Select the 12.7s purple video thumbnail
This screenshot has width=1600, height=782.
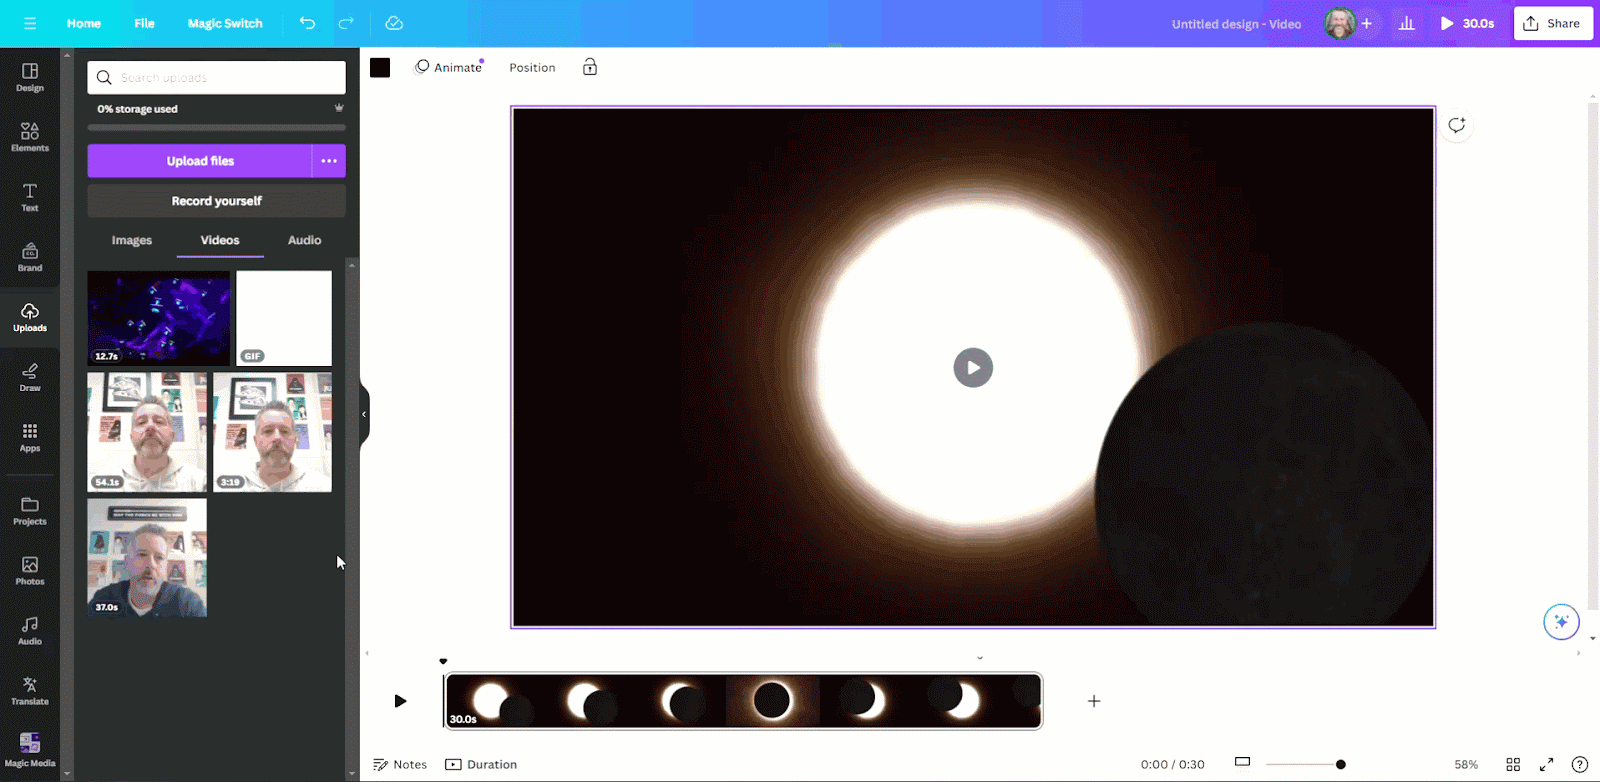point(159,318)
